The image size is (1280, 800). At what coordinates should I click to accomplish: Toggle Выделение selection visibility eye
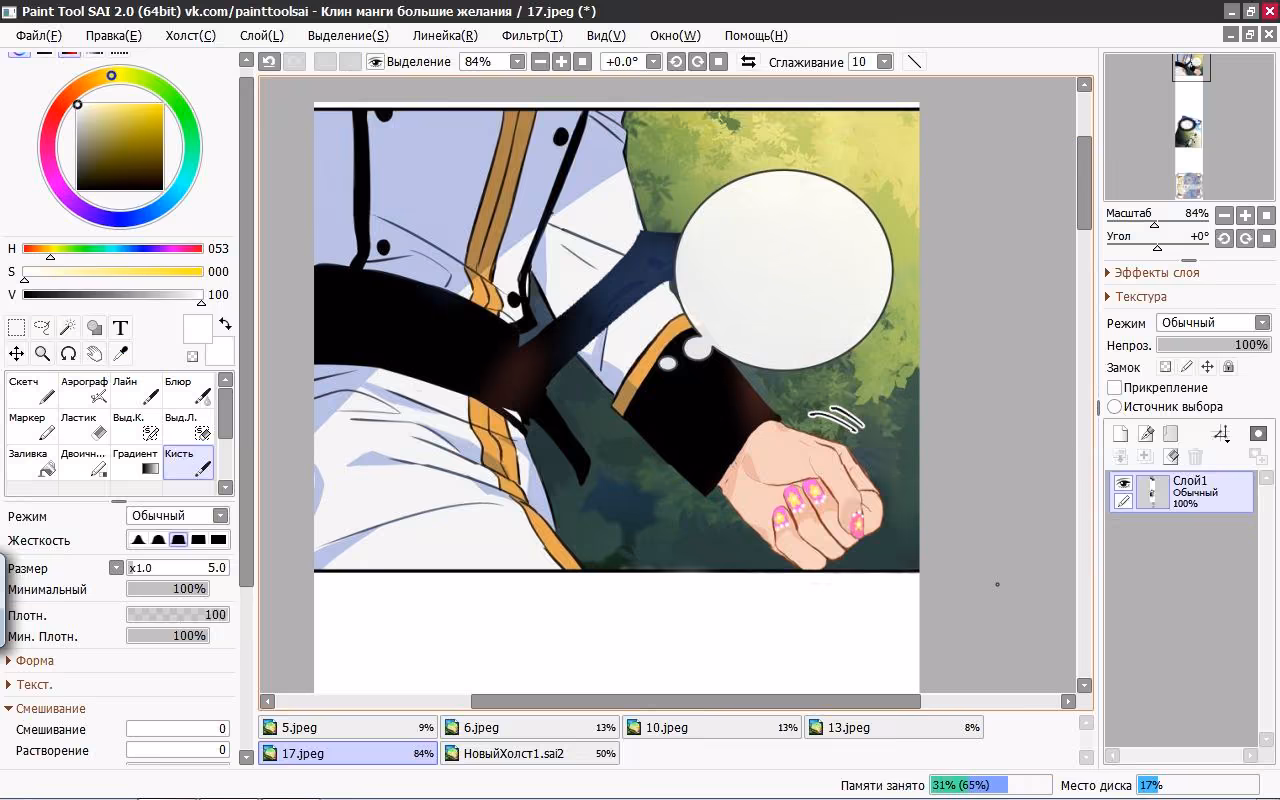(376, 62)
